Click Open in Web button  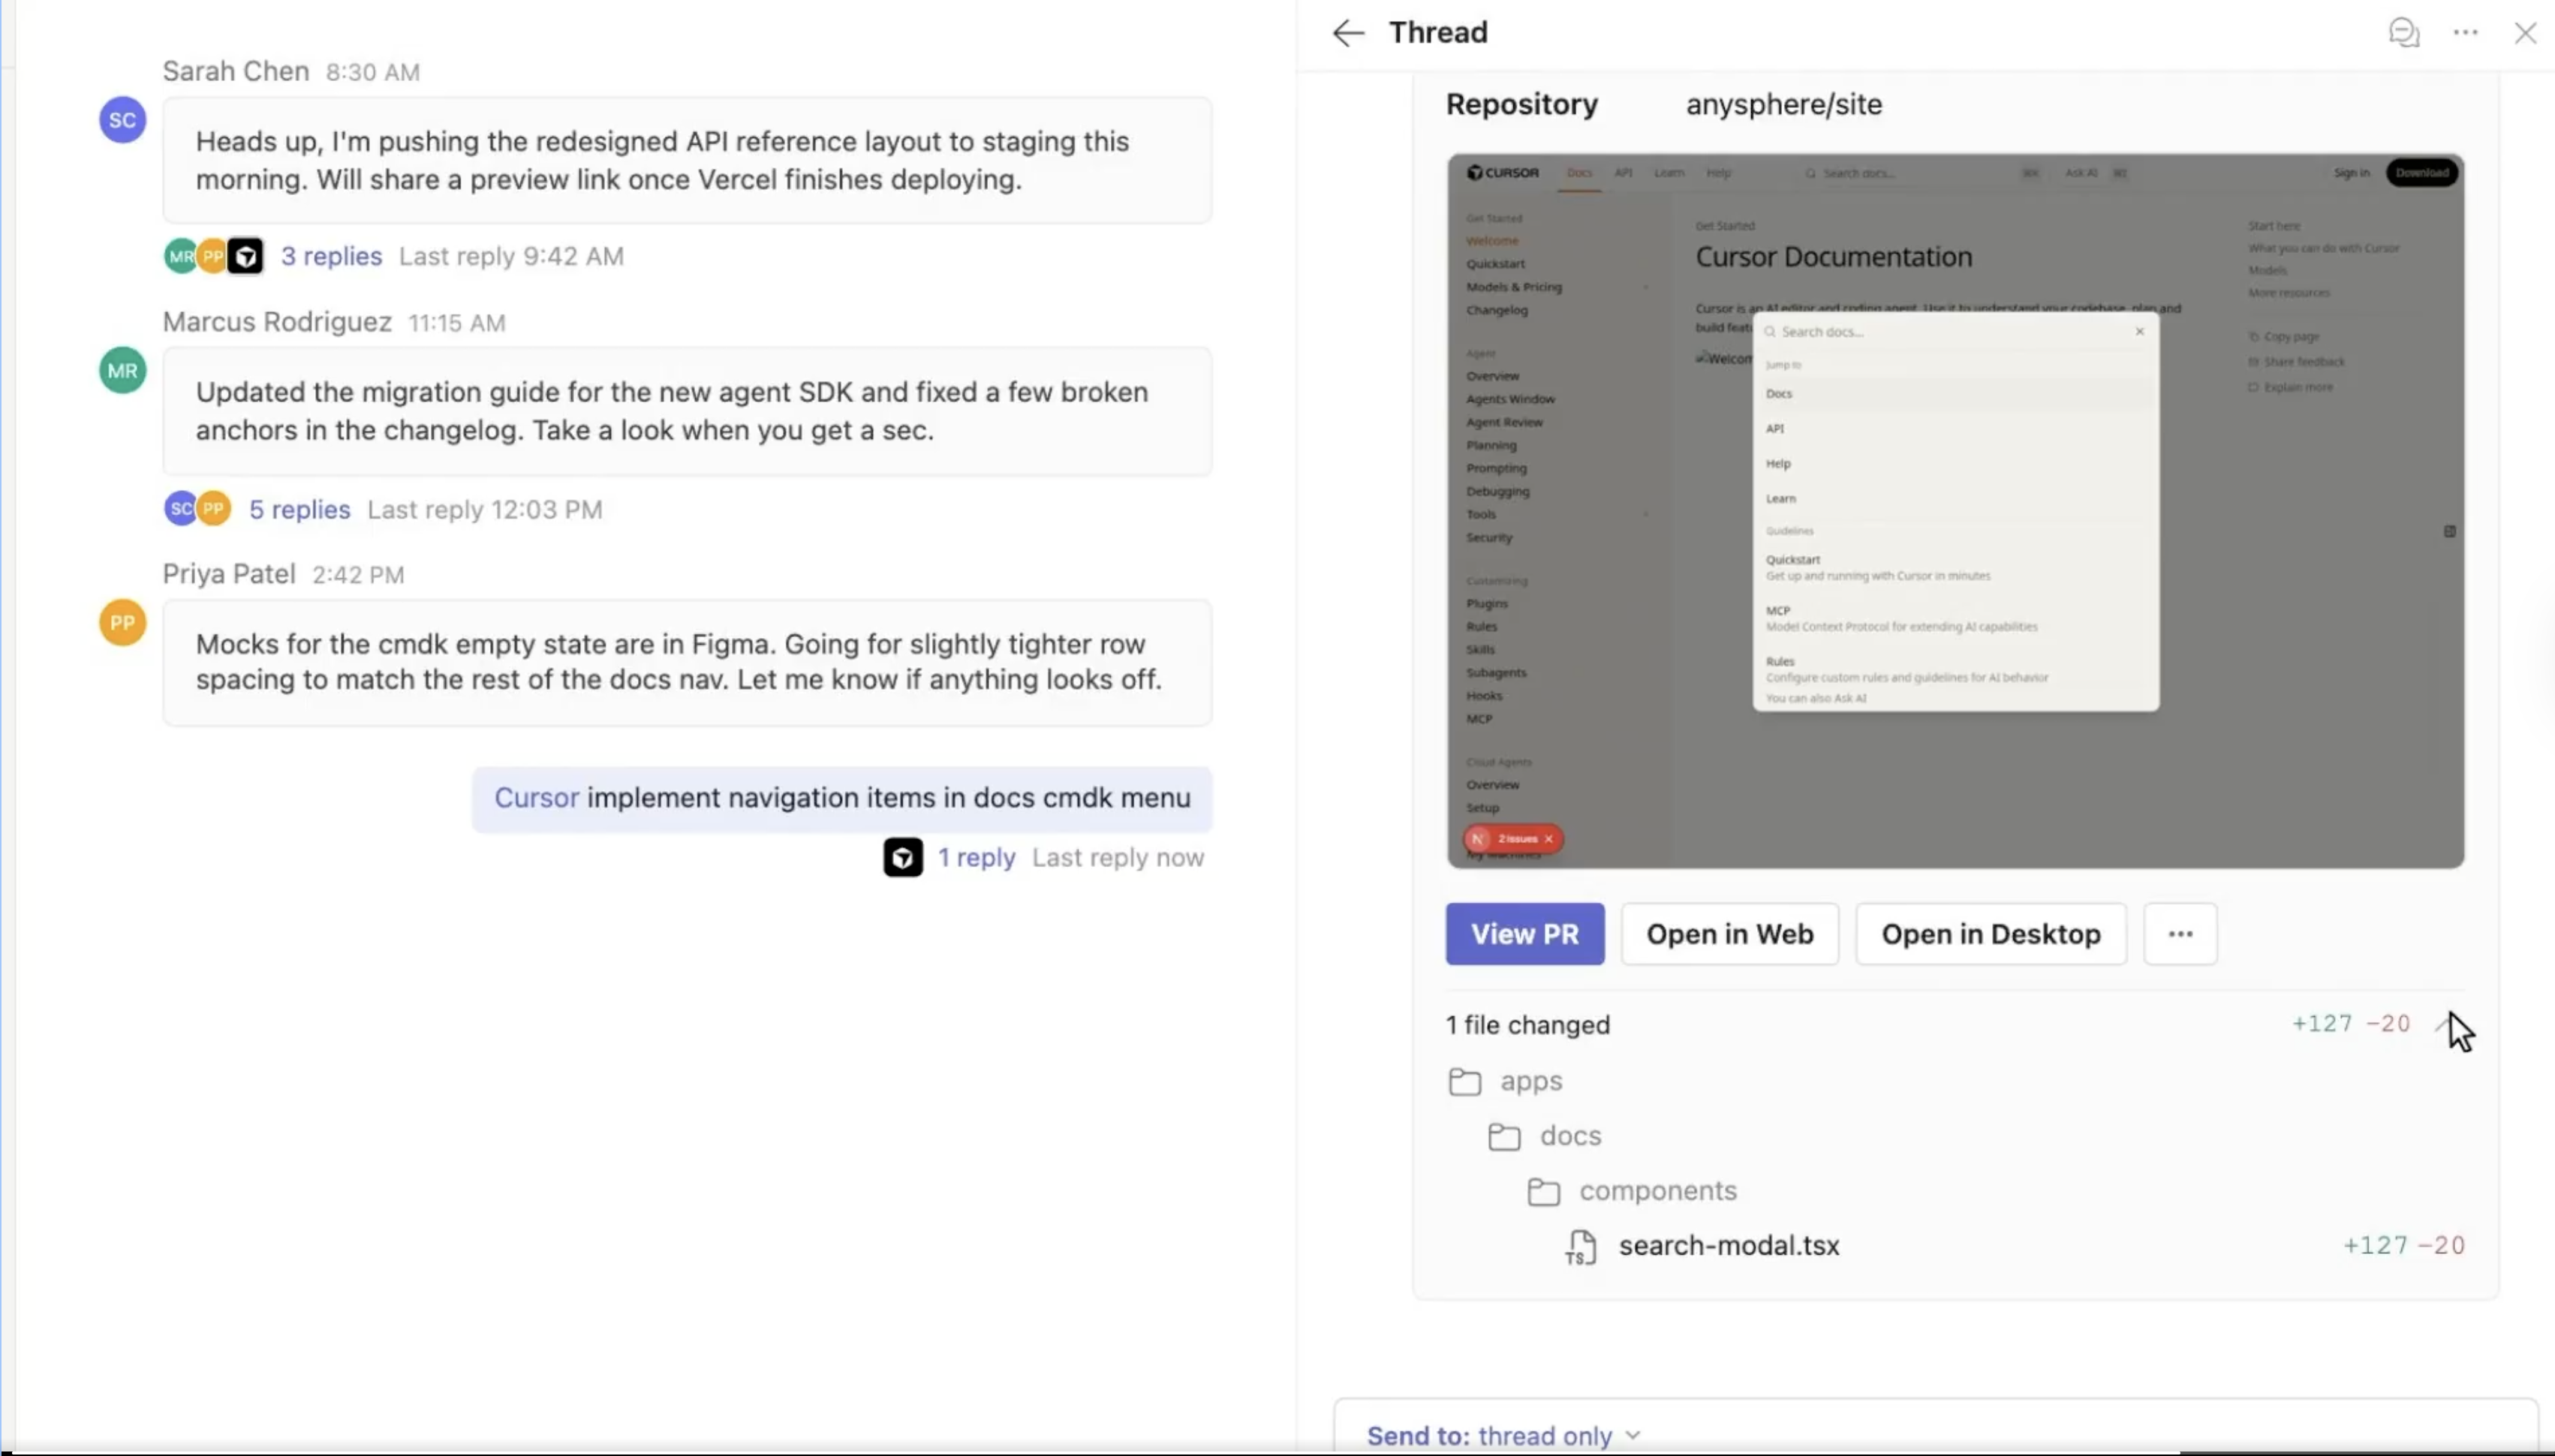coord(1729,934)
